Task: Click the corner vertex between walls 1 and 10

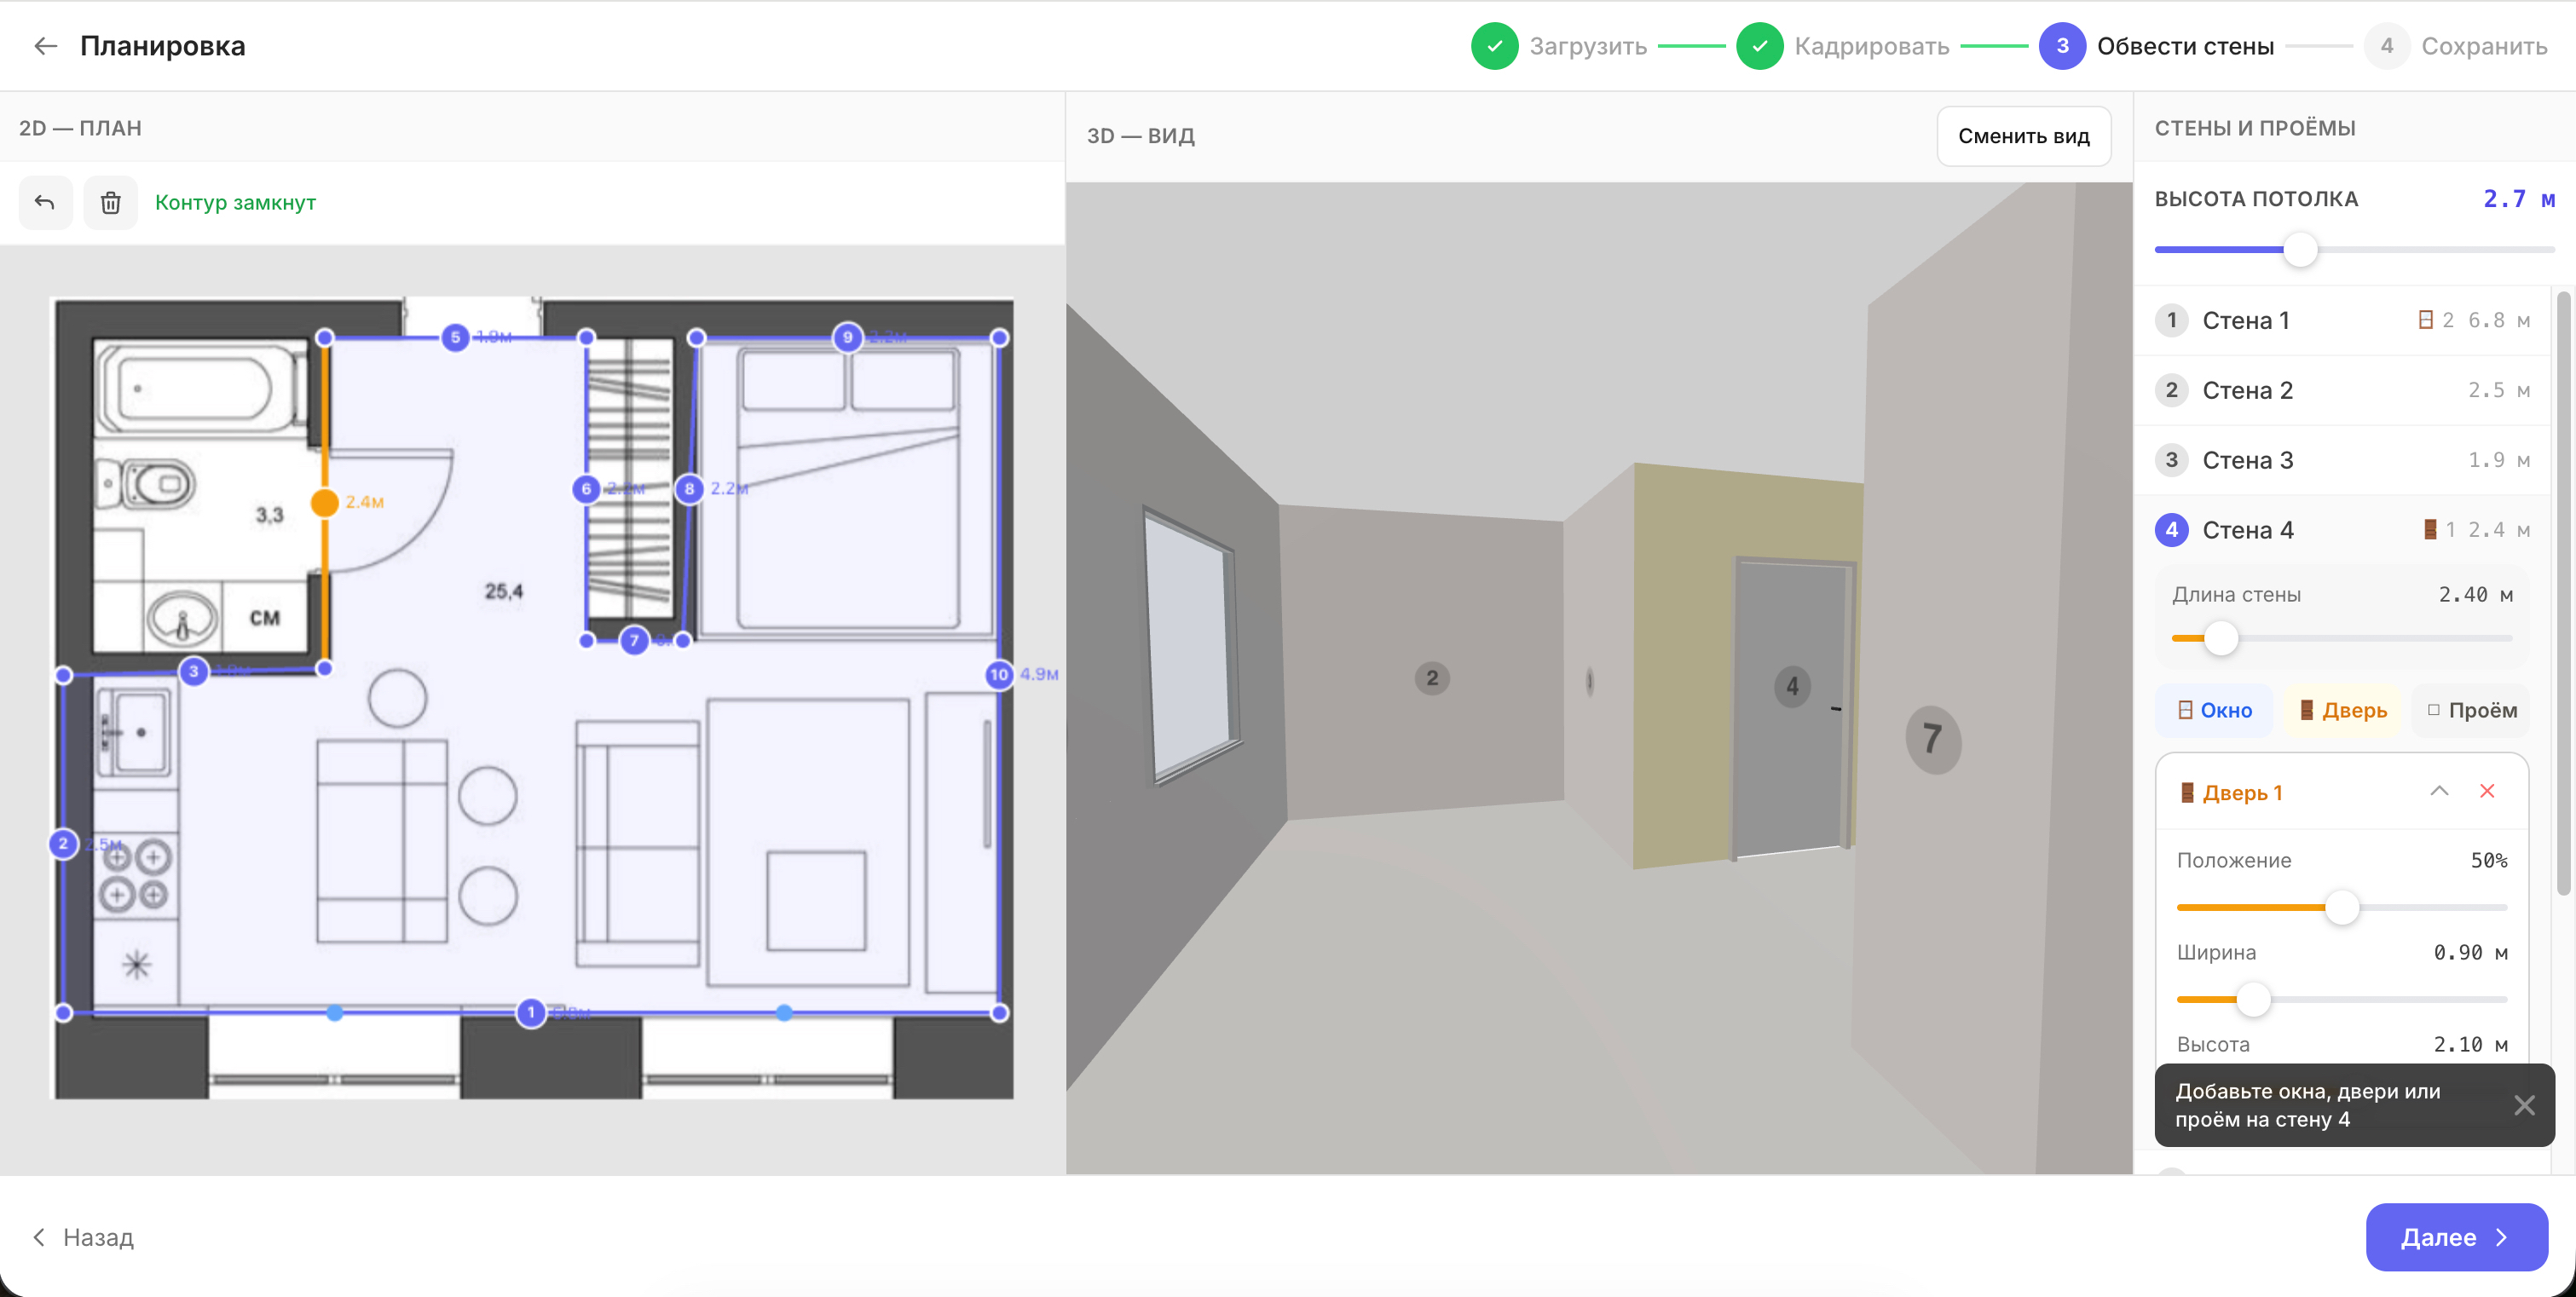Action: coord(999,1013)
